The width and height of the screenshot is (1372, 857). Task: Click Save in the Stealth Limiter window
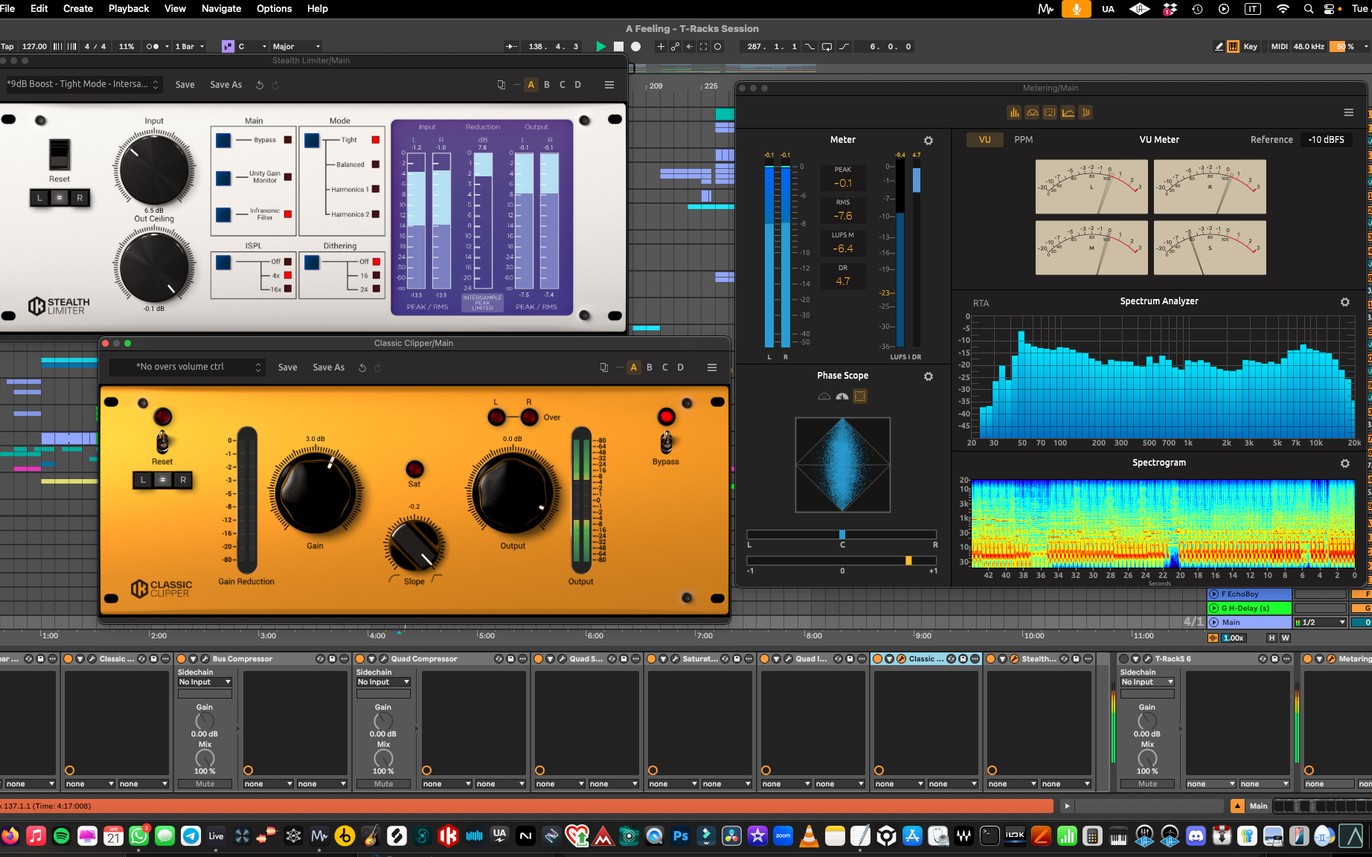[x=185, y=85]
